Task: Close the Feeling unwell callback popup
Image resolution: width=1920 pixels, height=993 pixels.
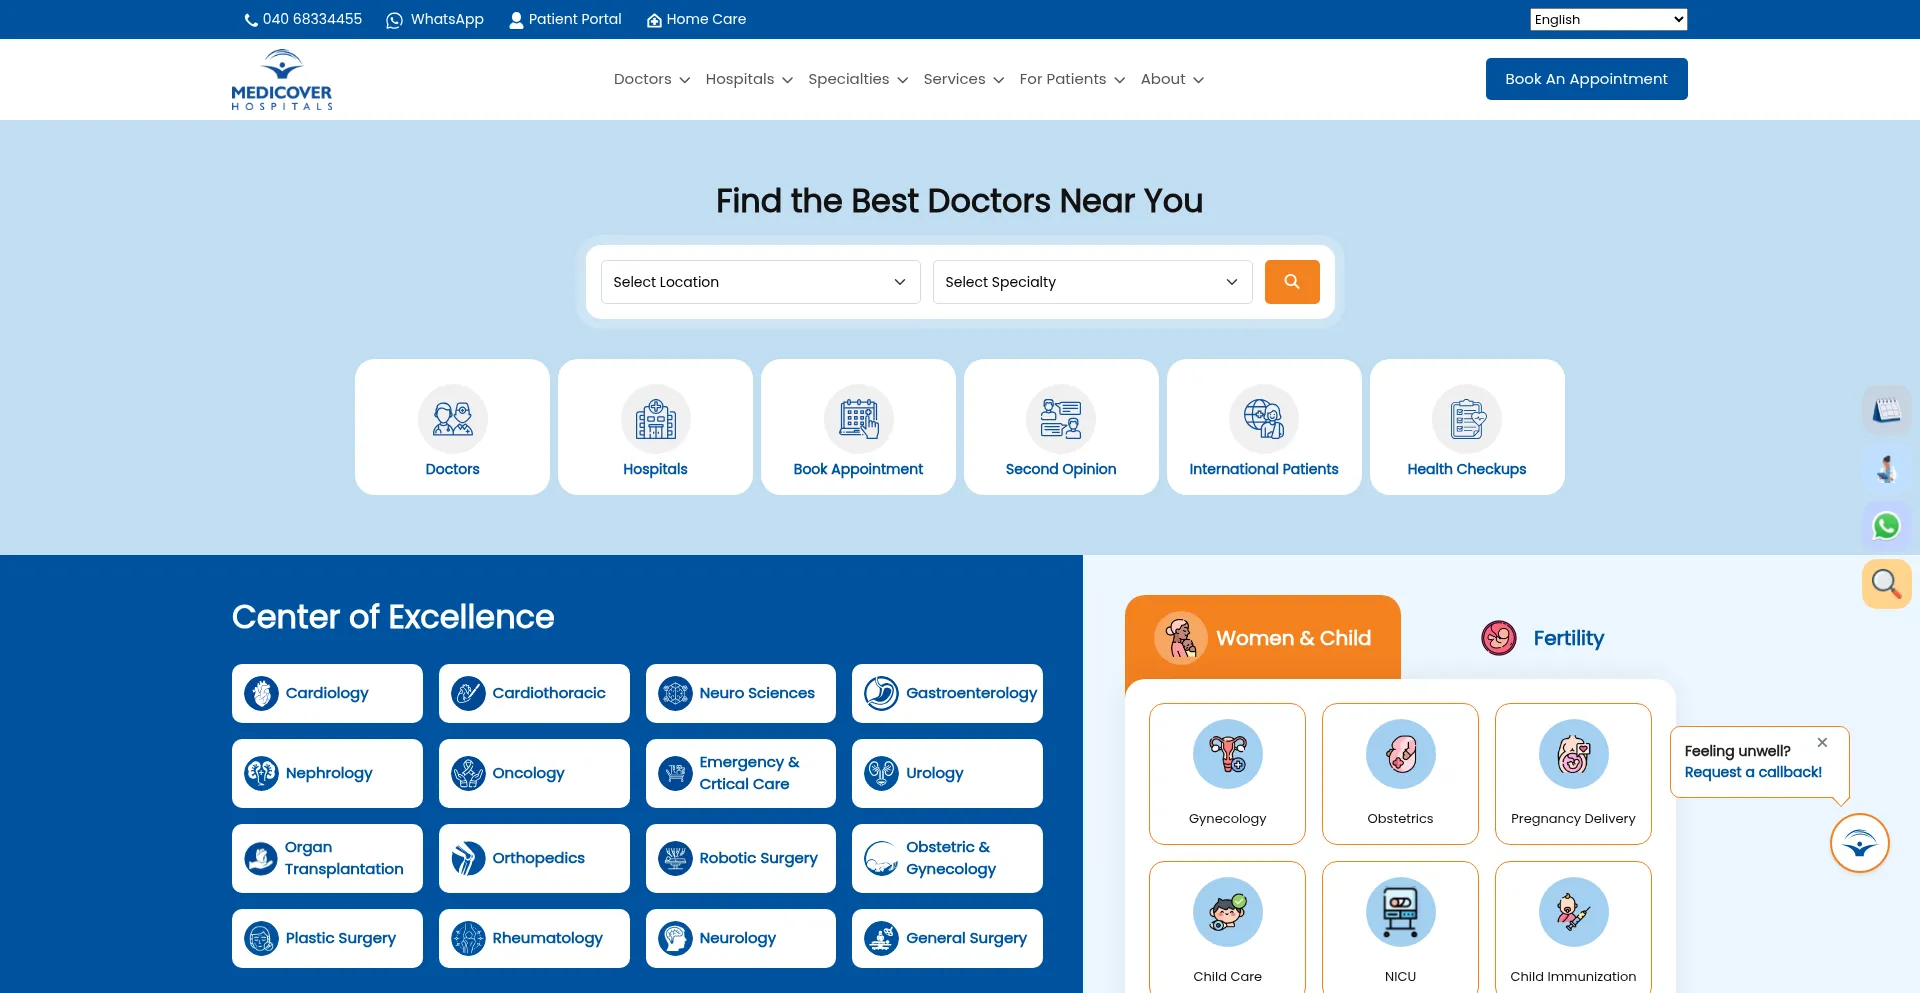Action: click(1822, 742)
